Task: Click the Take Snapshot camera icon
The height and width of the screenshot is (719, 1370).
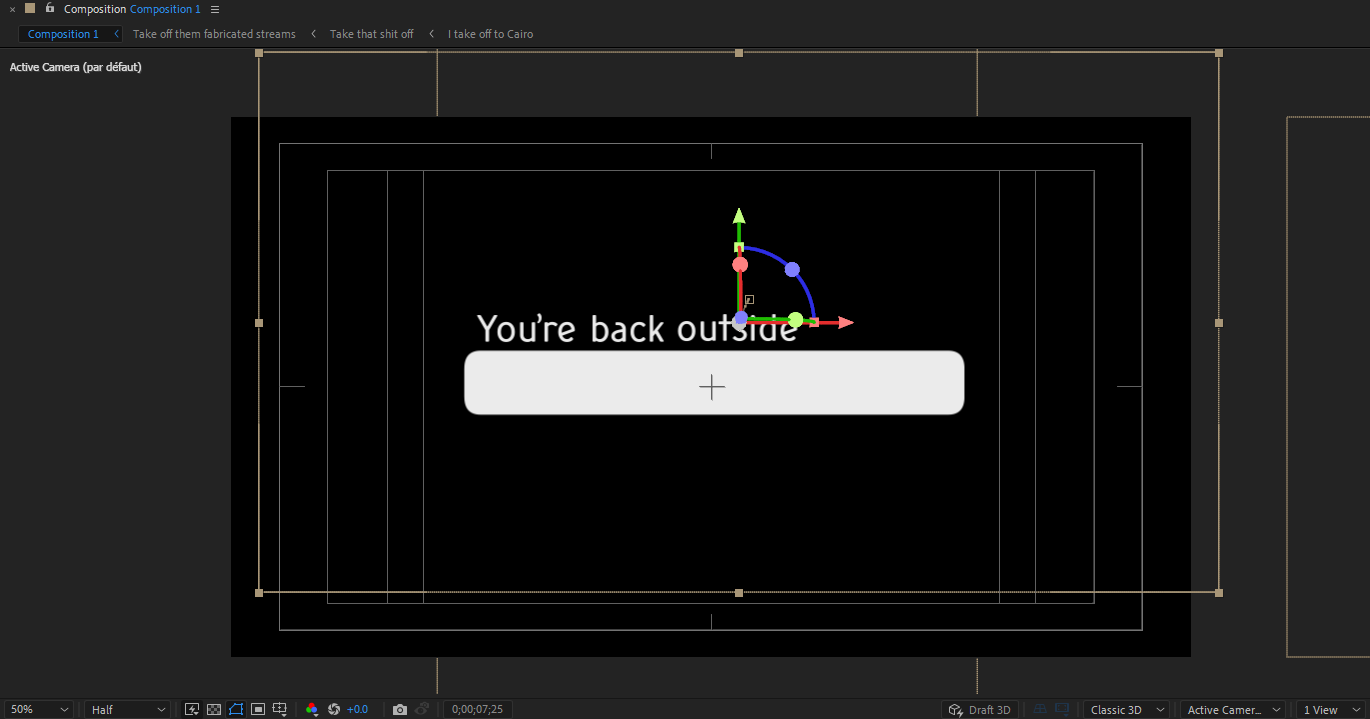Action: tap(400, 710)
